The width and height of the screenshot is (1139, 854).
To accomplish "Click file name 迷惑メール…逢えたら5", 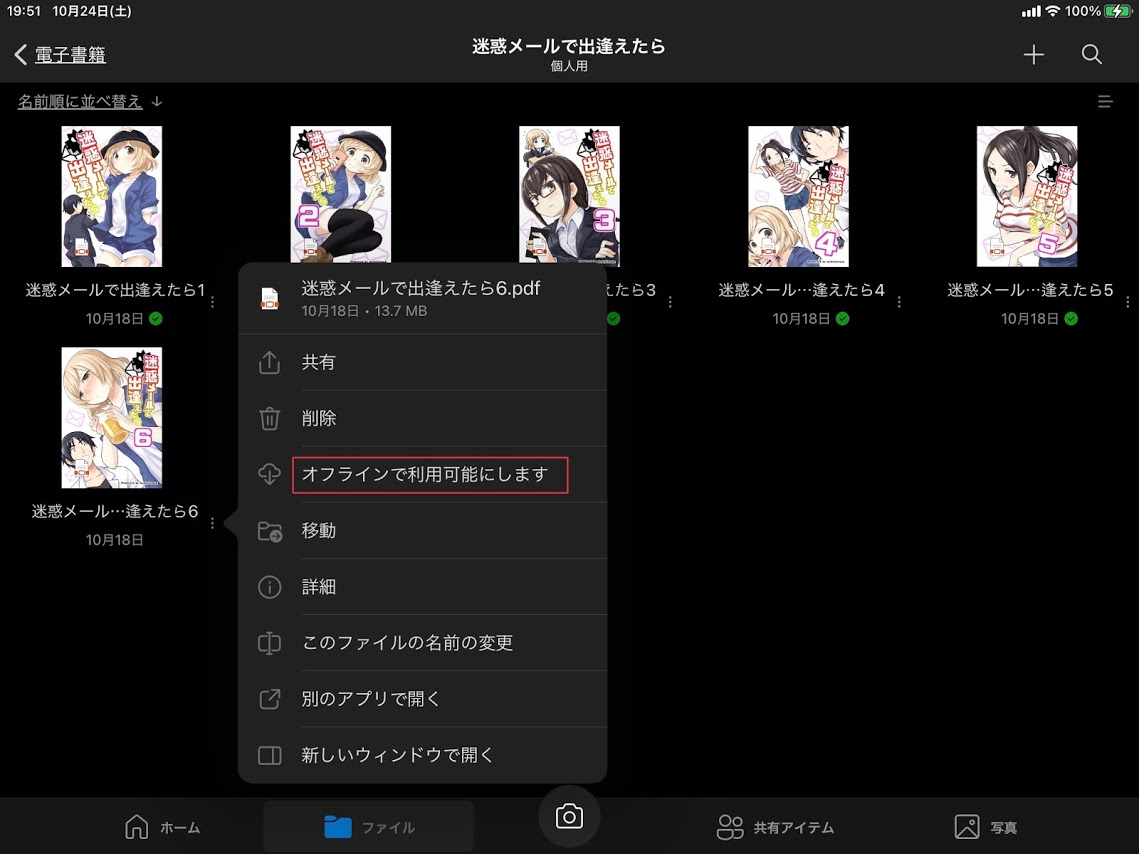I will (x=1030, y=290).
